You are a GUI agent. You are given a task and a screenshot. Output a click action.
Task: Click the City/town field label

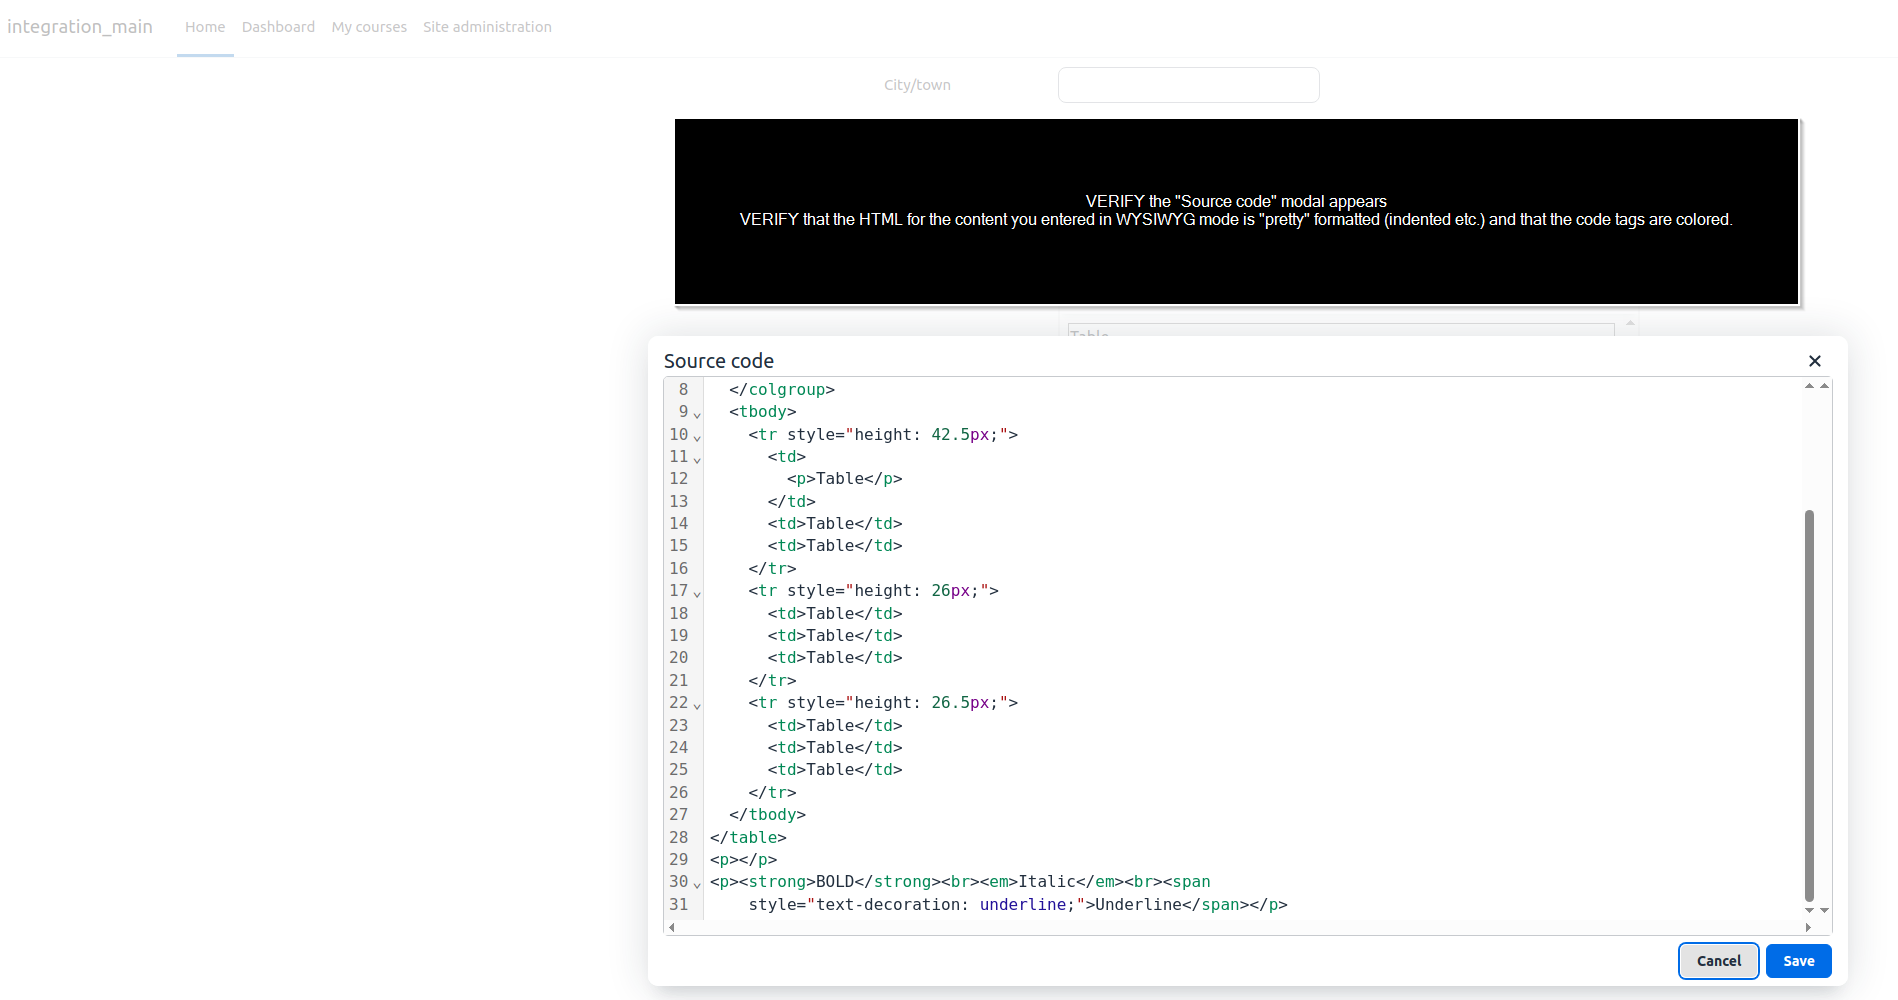[917, 85]
